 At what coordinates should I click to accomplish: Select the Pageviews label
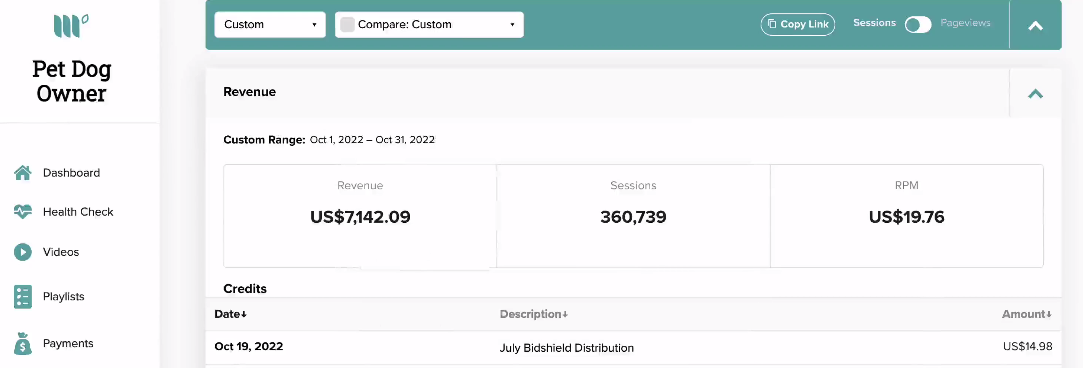click(965, 23)
